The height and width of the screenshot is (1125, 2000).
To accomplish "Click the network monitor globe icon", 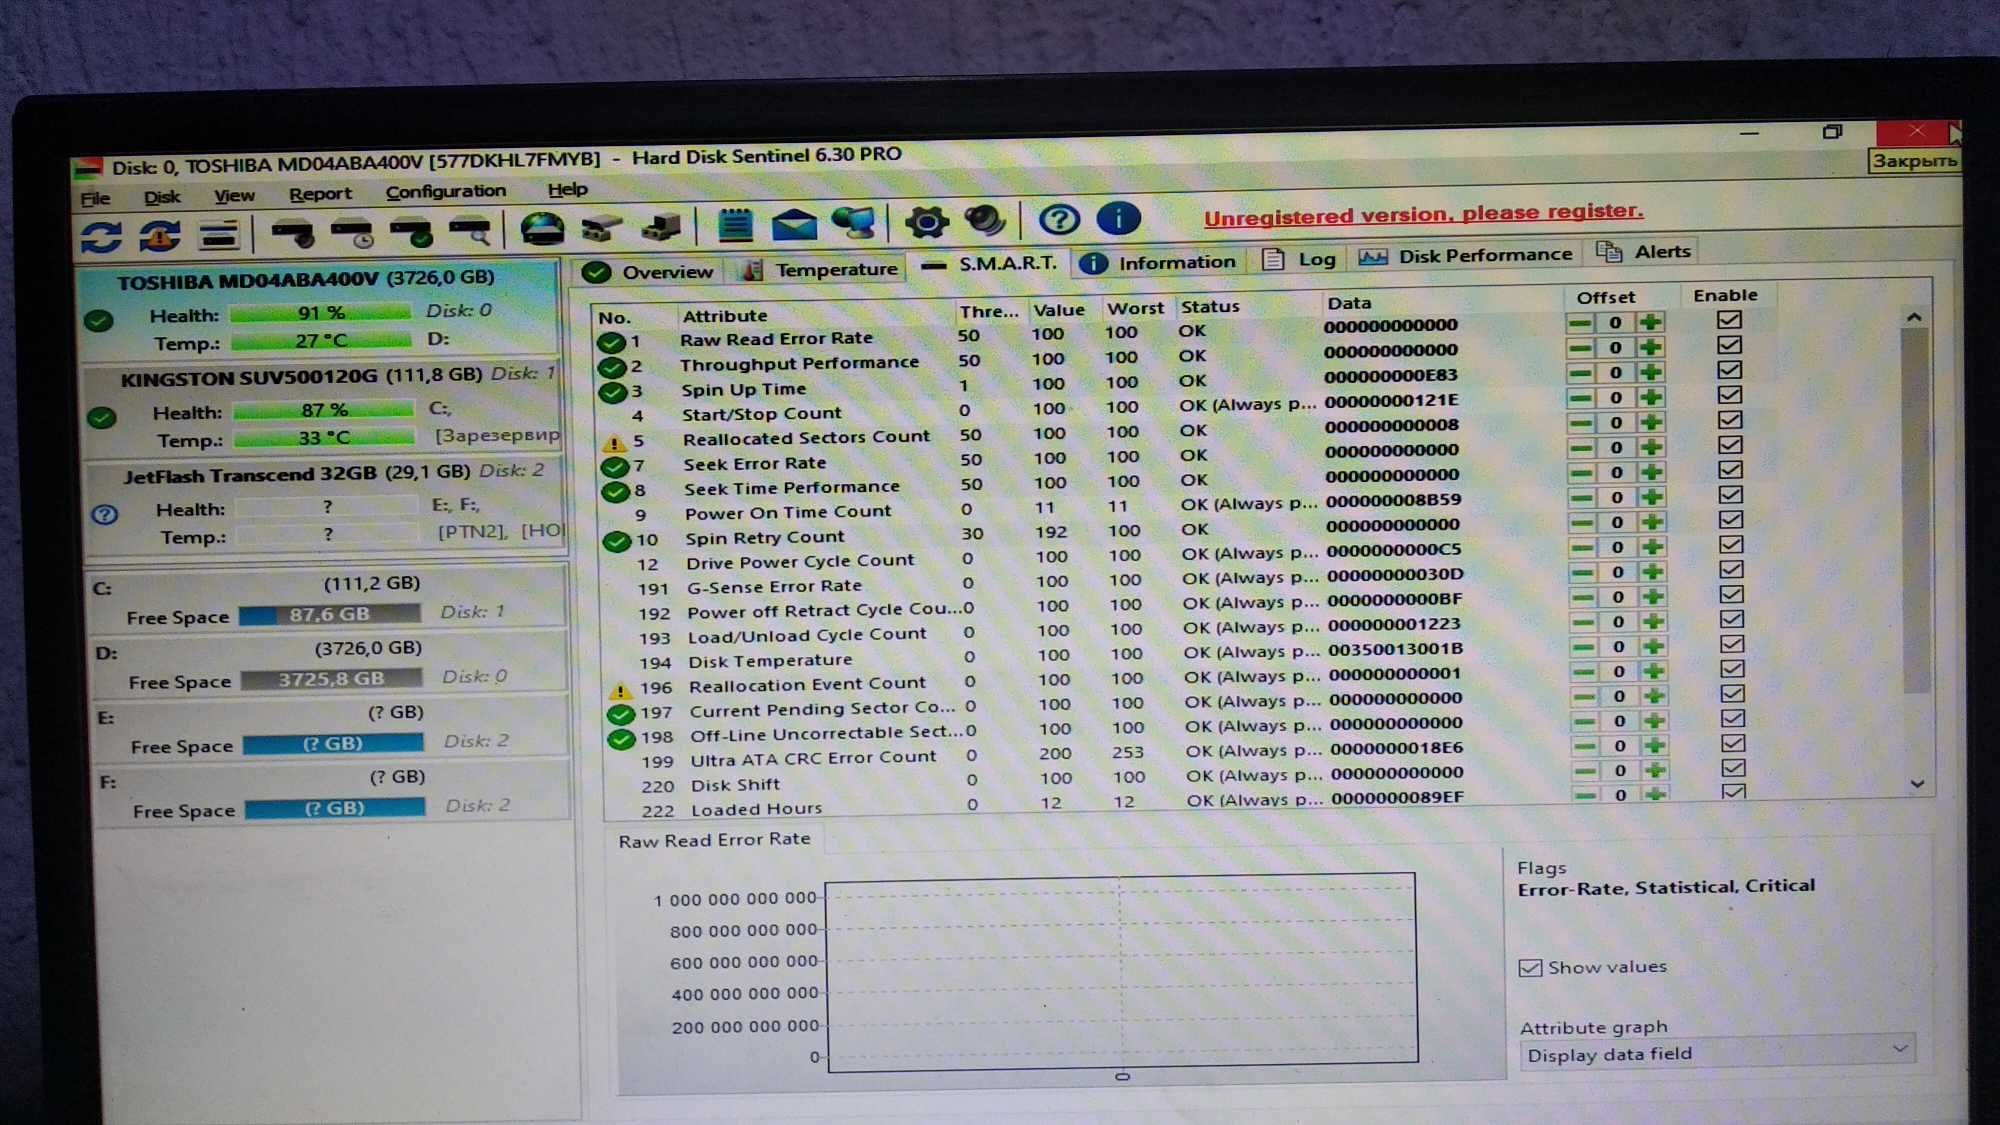I will [x=853, y=223].
